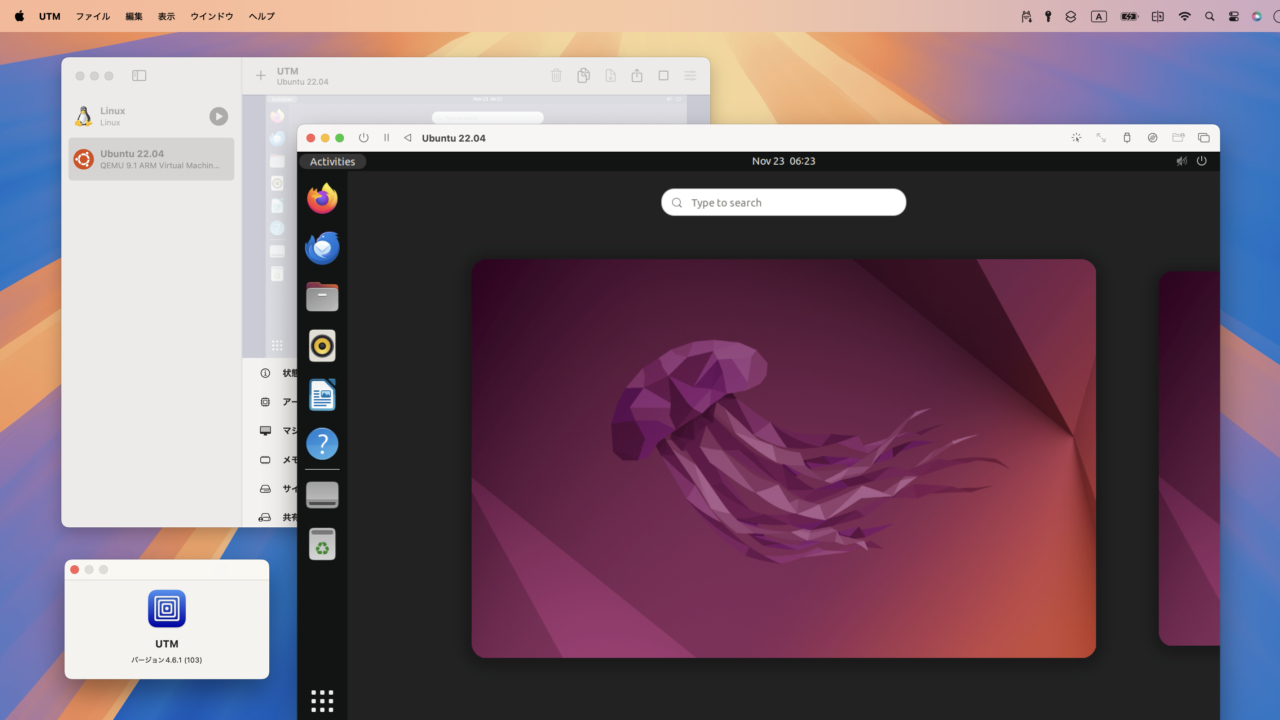Click the shared folder icon in VM toolbar
The image size is (1280, 720).
1178,138
